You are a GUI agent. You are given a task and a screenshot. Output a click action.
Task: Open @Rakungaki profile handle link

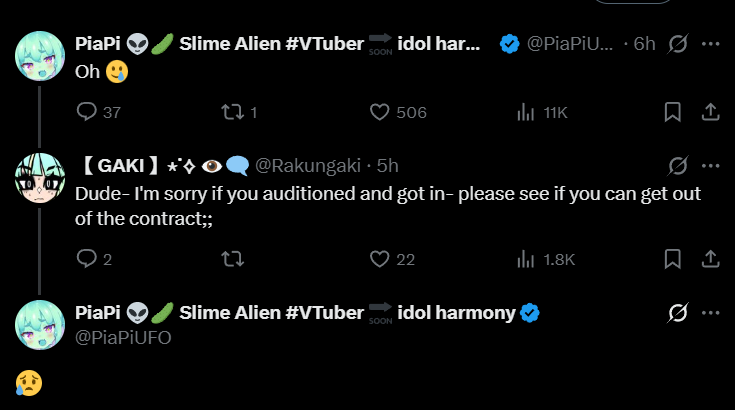click(x=308, y=165)
